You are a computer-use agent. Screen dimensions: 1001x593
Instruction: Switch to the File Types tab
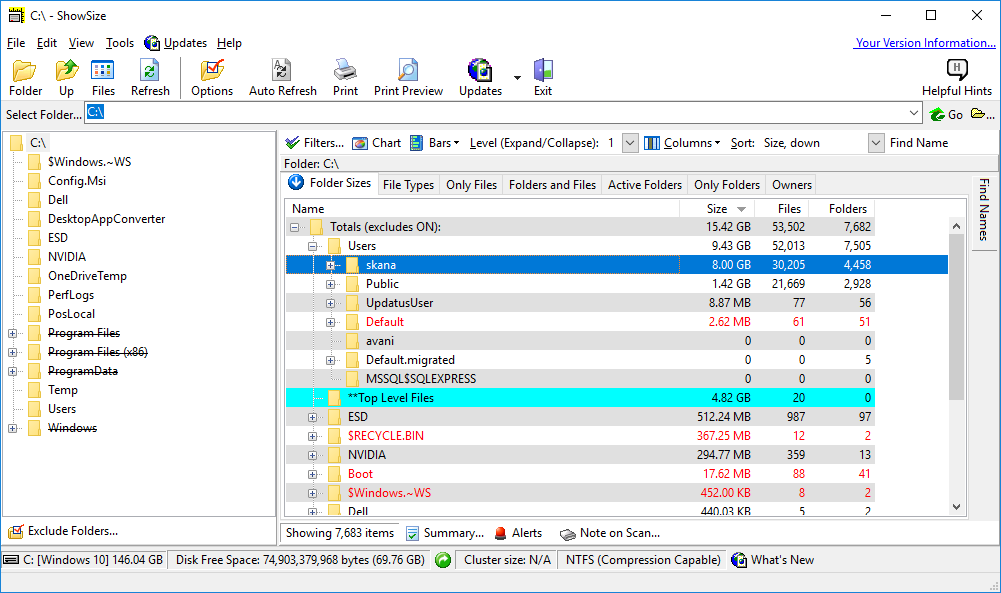pos(409,184)
